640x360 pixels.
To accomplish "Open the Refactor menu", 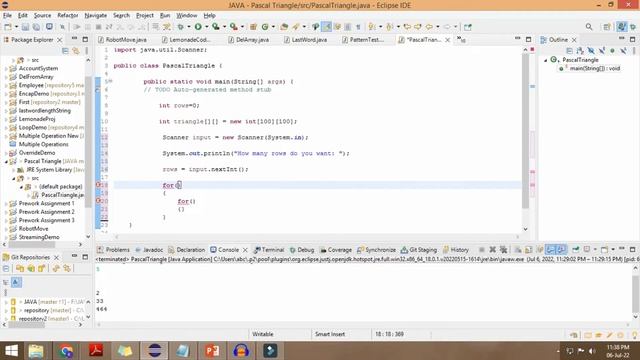I will [x=68, y=16].
